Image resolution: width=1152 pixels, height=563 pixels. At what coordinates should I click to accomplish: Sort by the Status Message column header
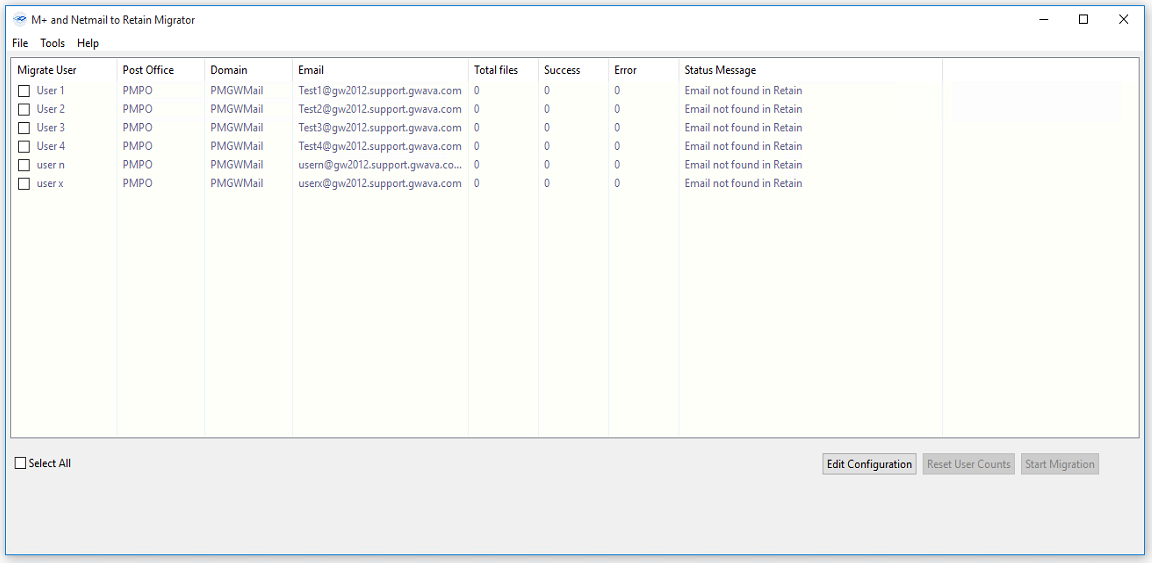coord(810,70)
